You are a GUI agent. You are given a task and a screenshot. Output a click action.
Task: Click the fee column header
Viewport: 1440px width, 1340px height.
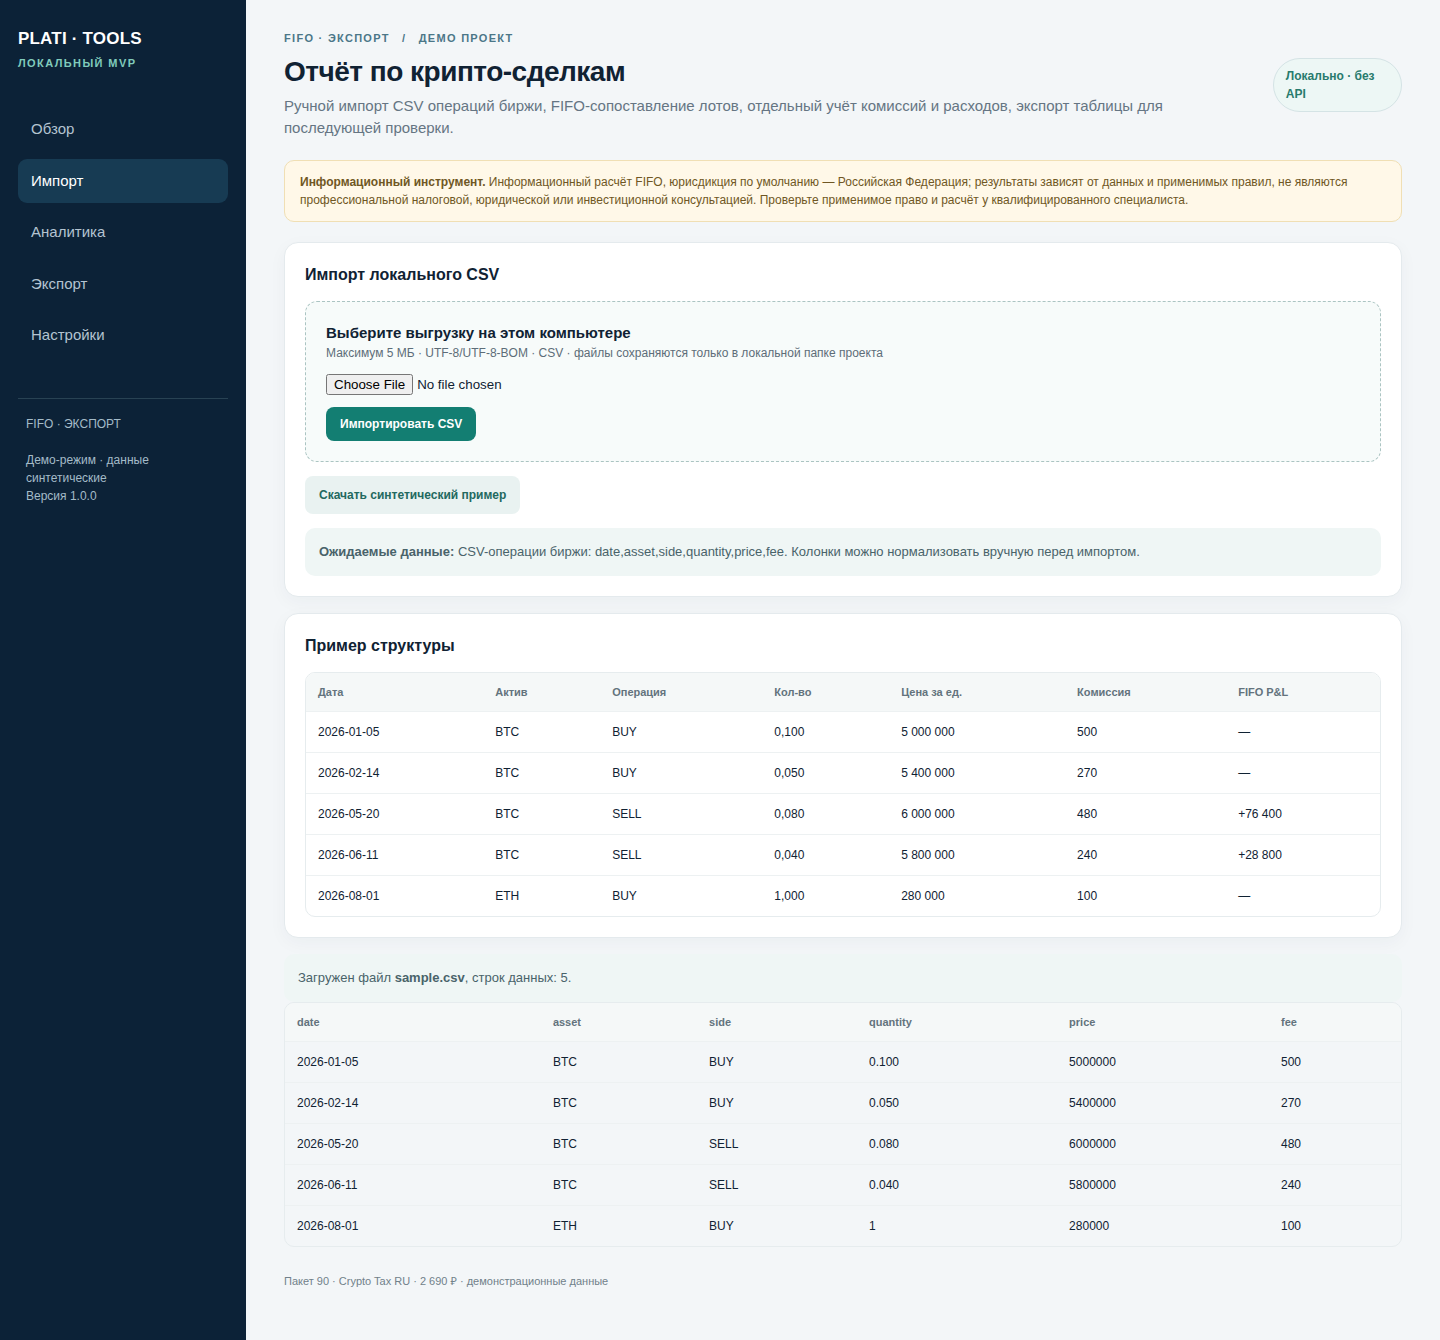(1289, 1022)
